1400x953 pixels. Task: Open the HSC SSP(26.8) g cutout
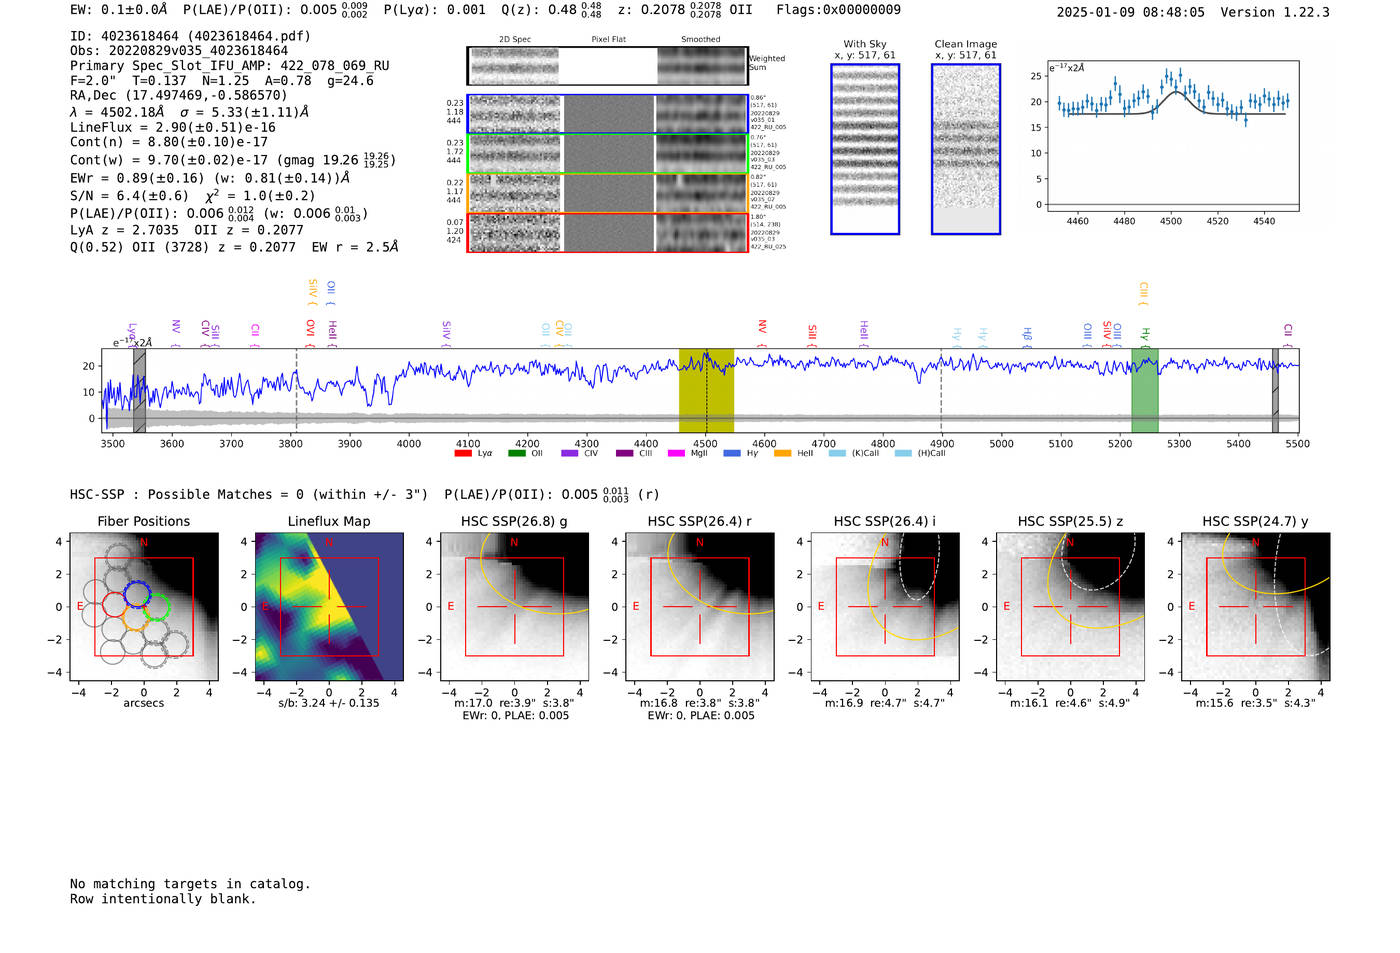(x=514, y=607)
